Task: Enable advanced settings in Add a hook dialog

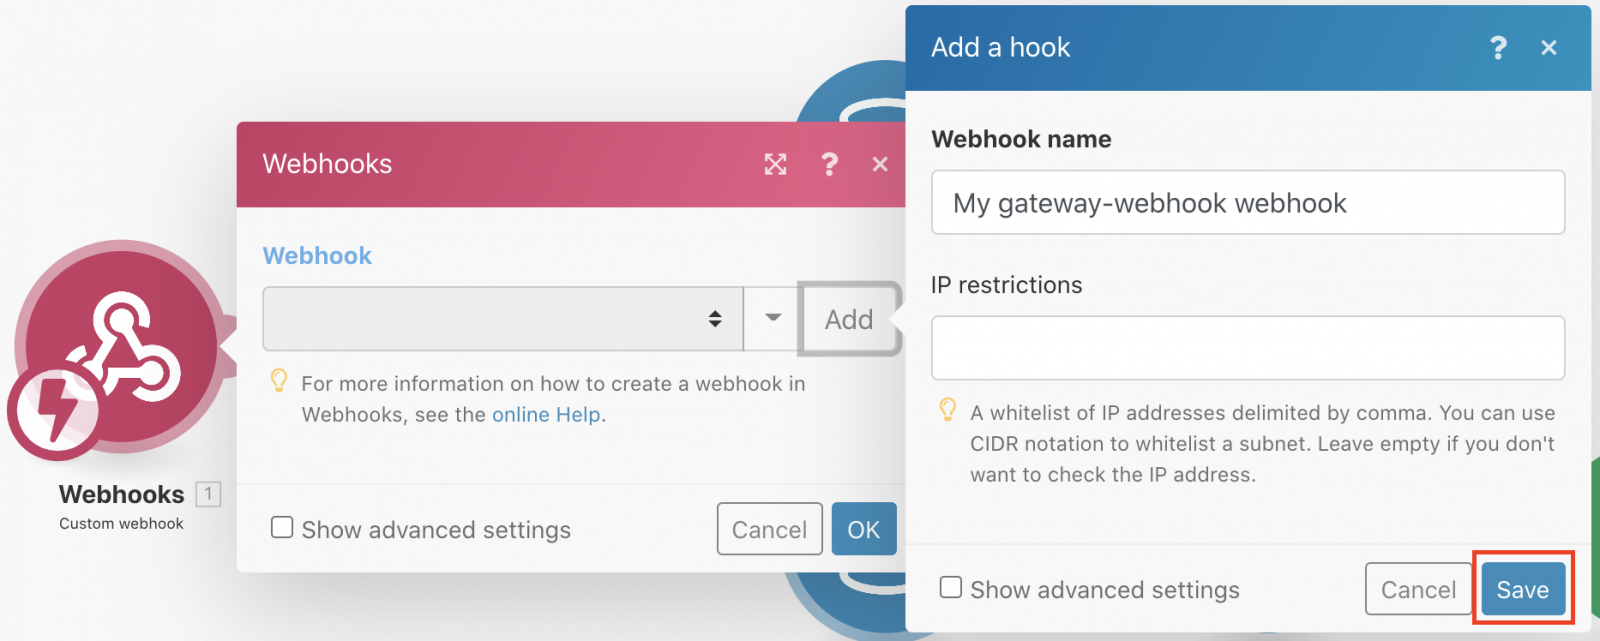Action: pos(951,588)
